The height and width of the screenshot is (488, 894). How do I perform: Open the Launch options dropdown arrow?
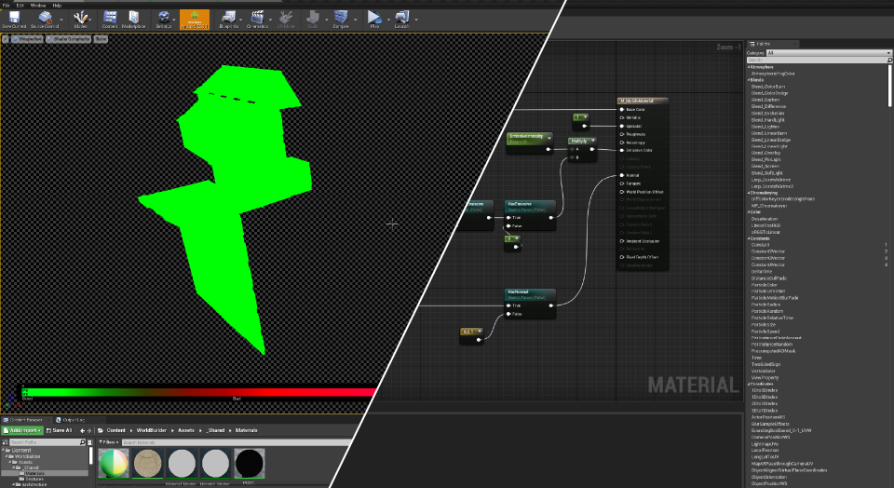(416, 19)
